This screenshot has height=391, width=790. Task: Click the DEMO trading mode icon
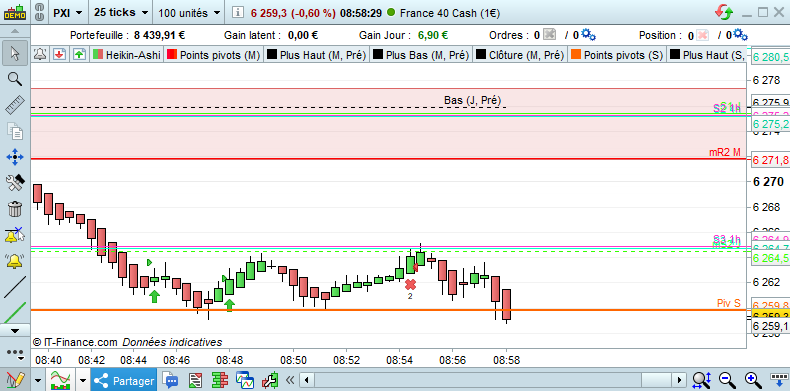[15, 12]
